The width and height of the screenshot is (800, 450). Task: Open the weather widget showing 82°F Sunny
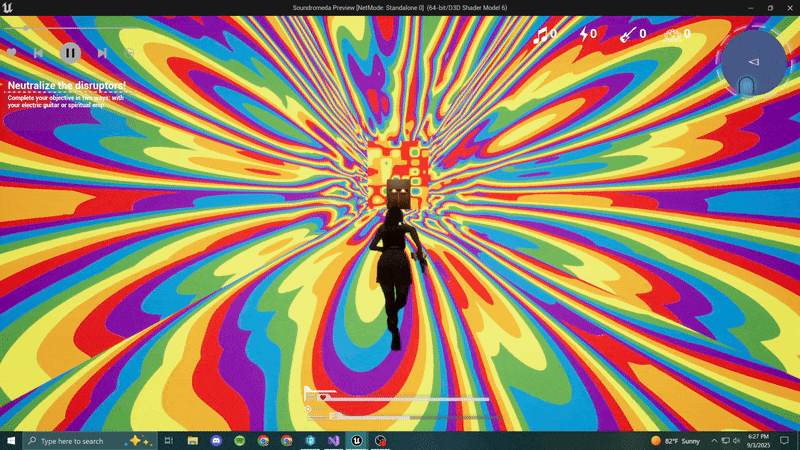pyautogui.click(x=676, y=441)
